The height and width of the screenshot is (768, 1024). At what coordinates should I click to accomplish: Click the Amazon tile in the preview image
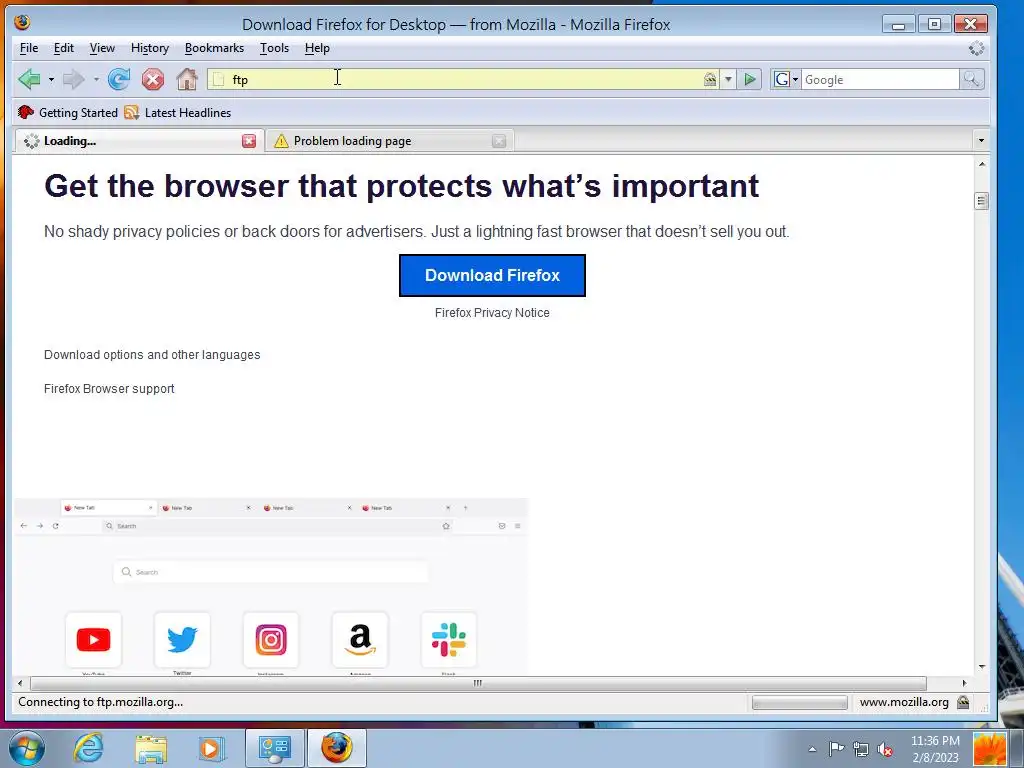[x=360, y=639]
